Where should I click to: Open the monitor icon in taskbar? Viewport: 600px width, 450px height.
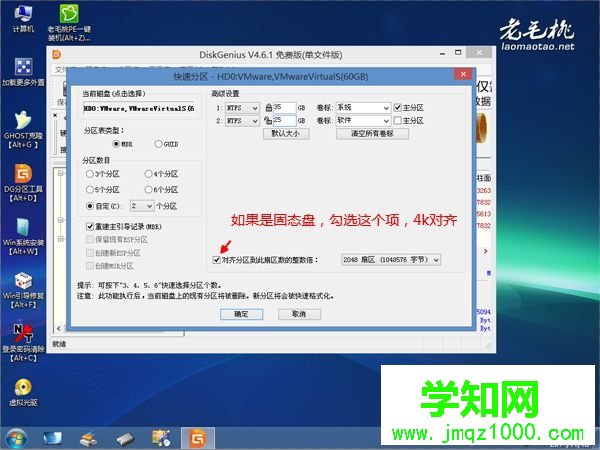pos(52,439)
